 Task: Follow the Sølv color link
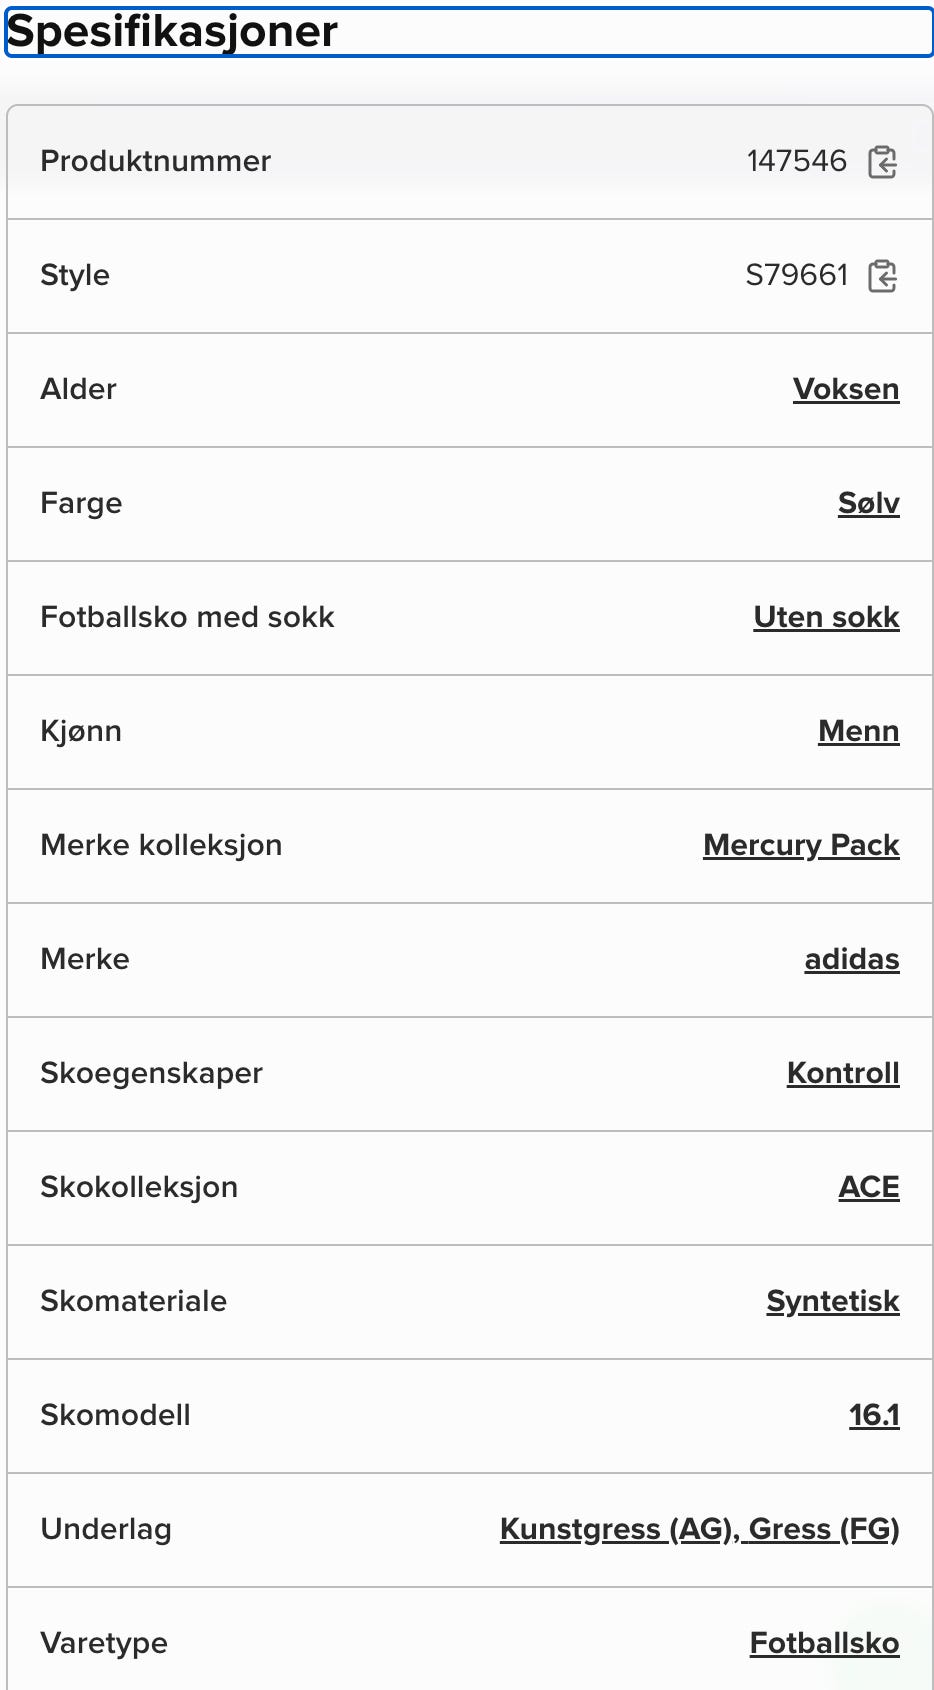868,503
